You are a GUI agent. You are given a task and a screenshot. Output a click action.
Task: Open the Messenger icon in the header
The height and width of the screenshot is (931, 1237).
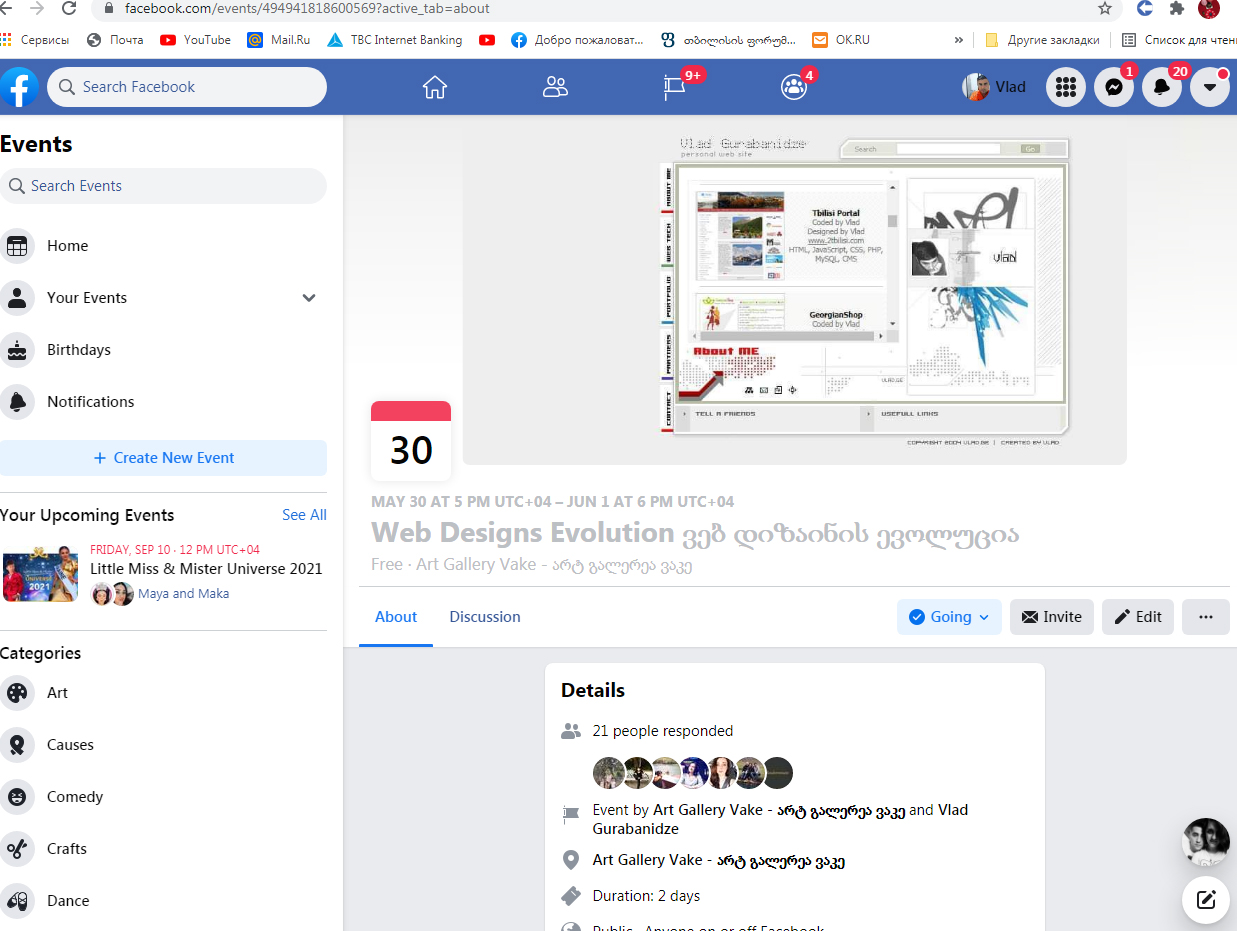click(x=1113, y=88)
